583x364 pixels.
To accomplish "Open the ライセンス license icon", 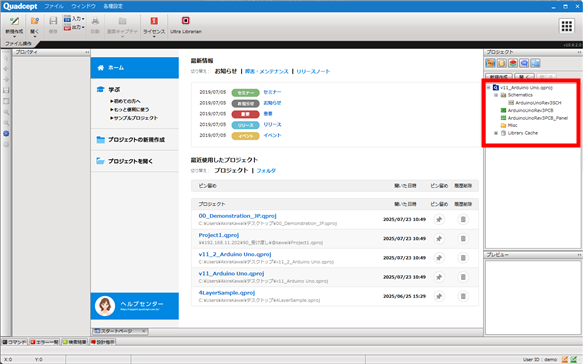I will [x=154, y=21].
